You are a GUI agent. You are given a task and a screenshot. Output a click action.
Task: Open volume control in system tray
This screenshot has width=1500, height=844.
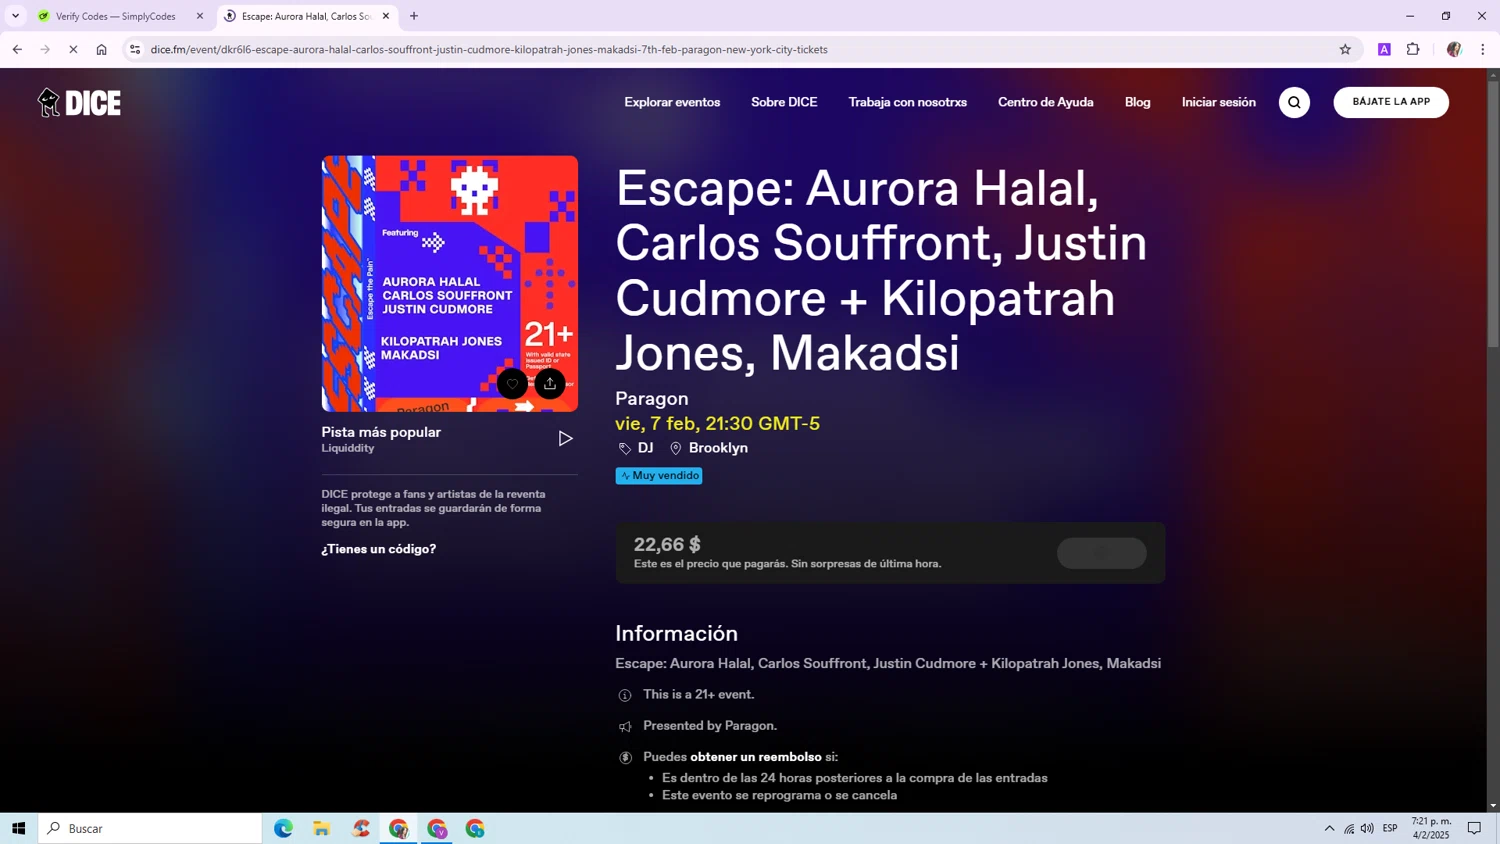click(1367, 828)
